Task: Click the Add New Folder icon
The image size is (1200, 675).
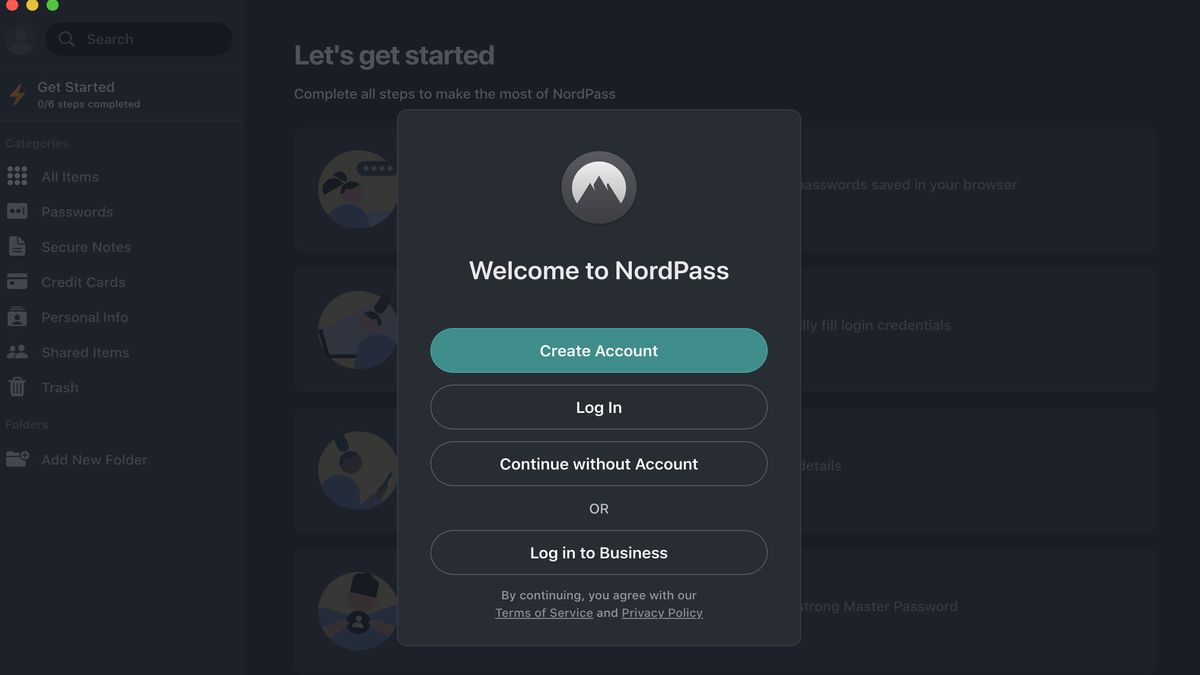Action: (x=18, y=459)
